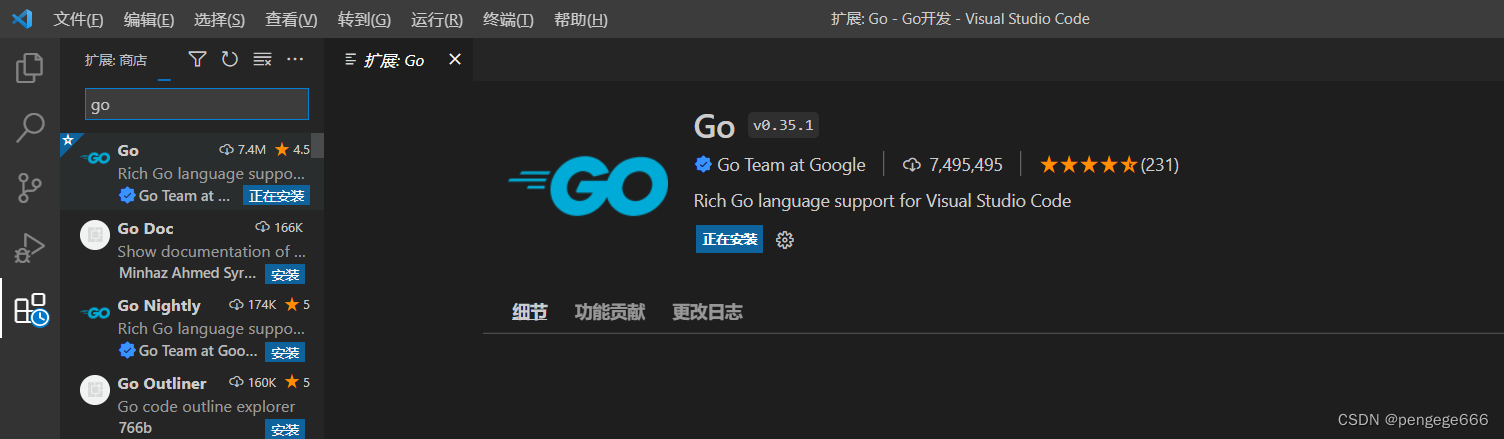Click the Go Team at Google publisher link

pyautogui.click(x=791, y=165)
